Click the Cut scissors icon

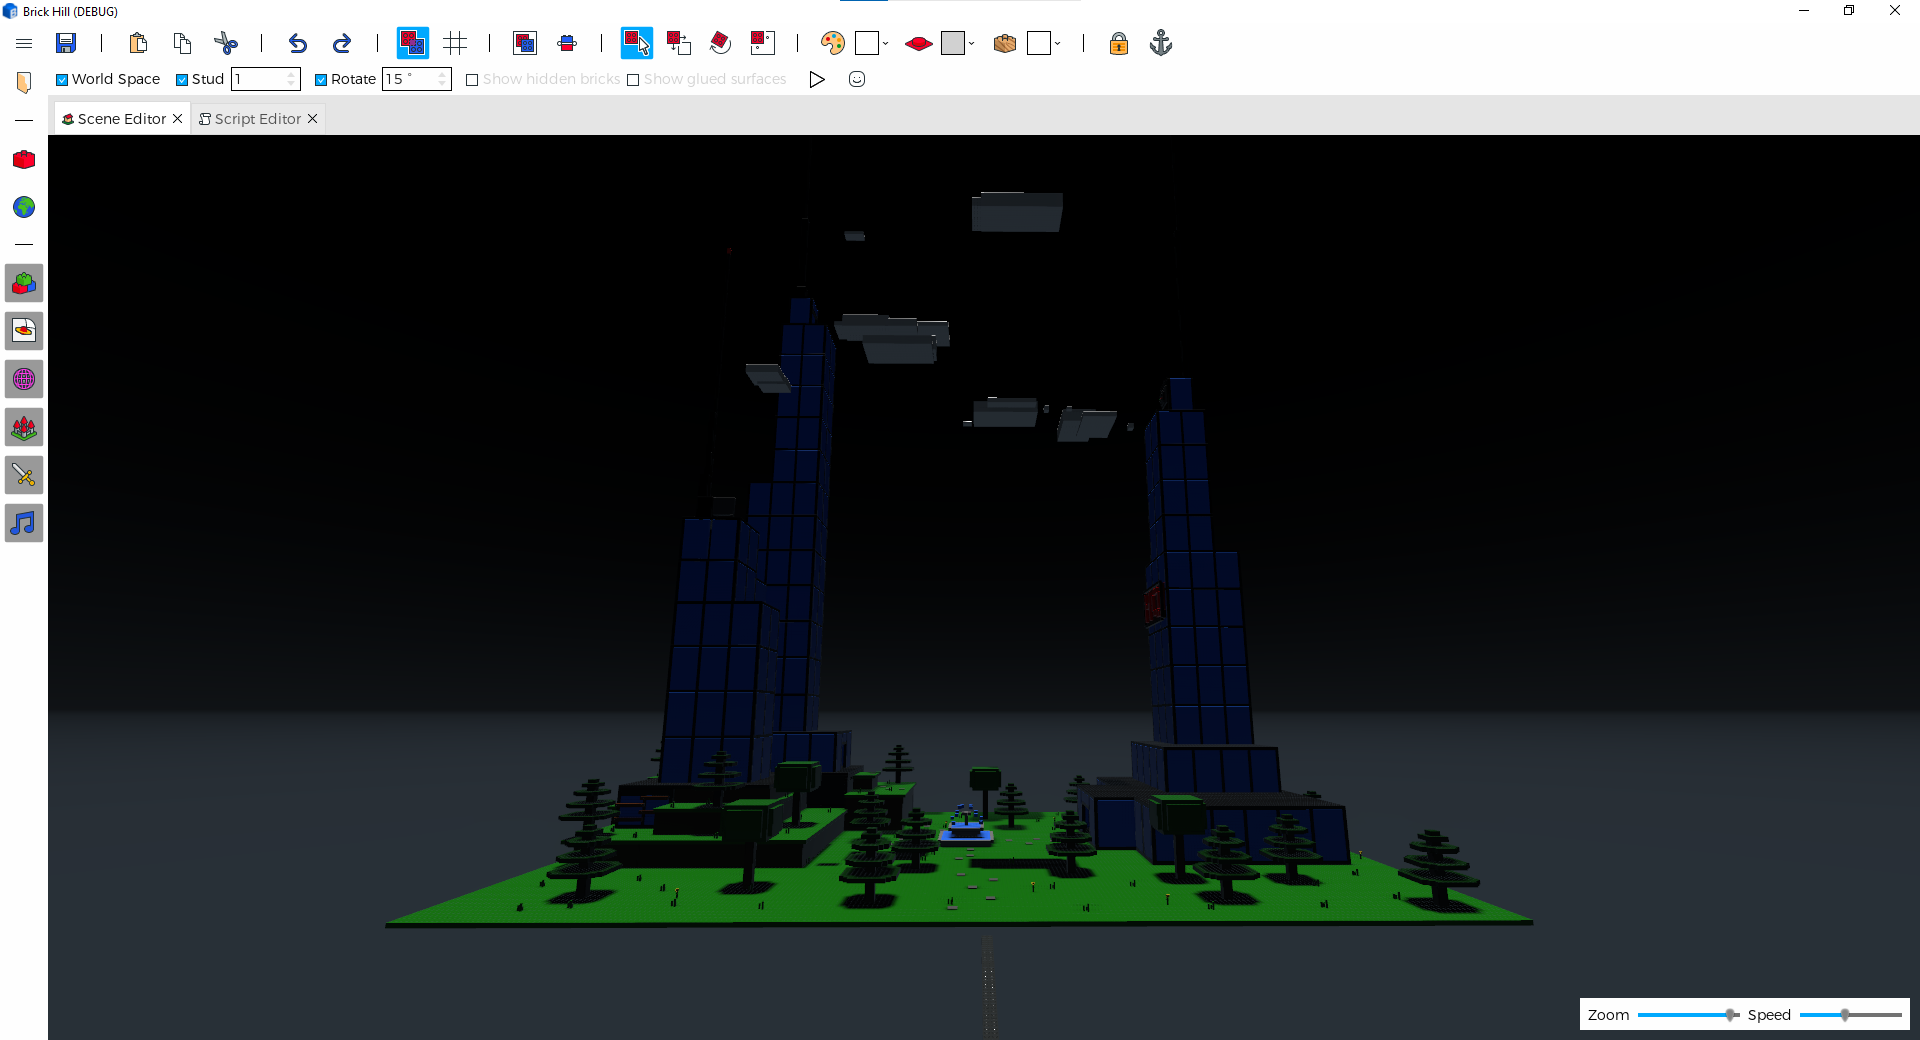tap(226, 43)
